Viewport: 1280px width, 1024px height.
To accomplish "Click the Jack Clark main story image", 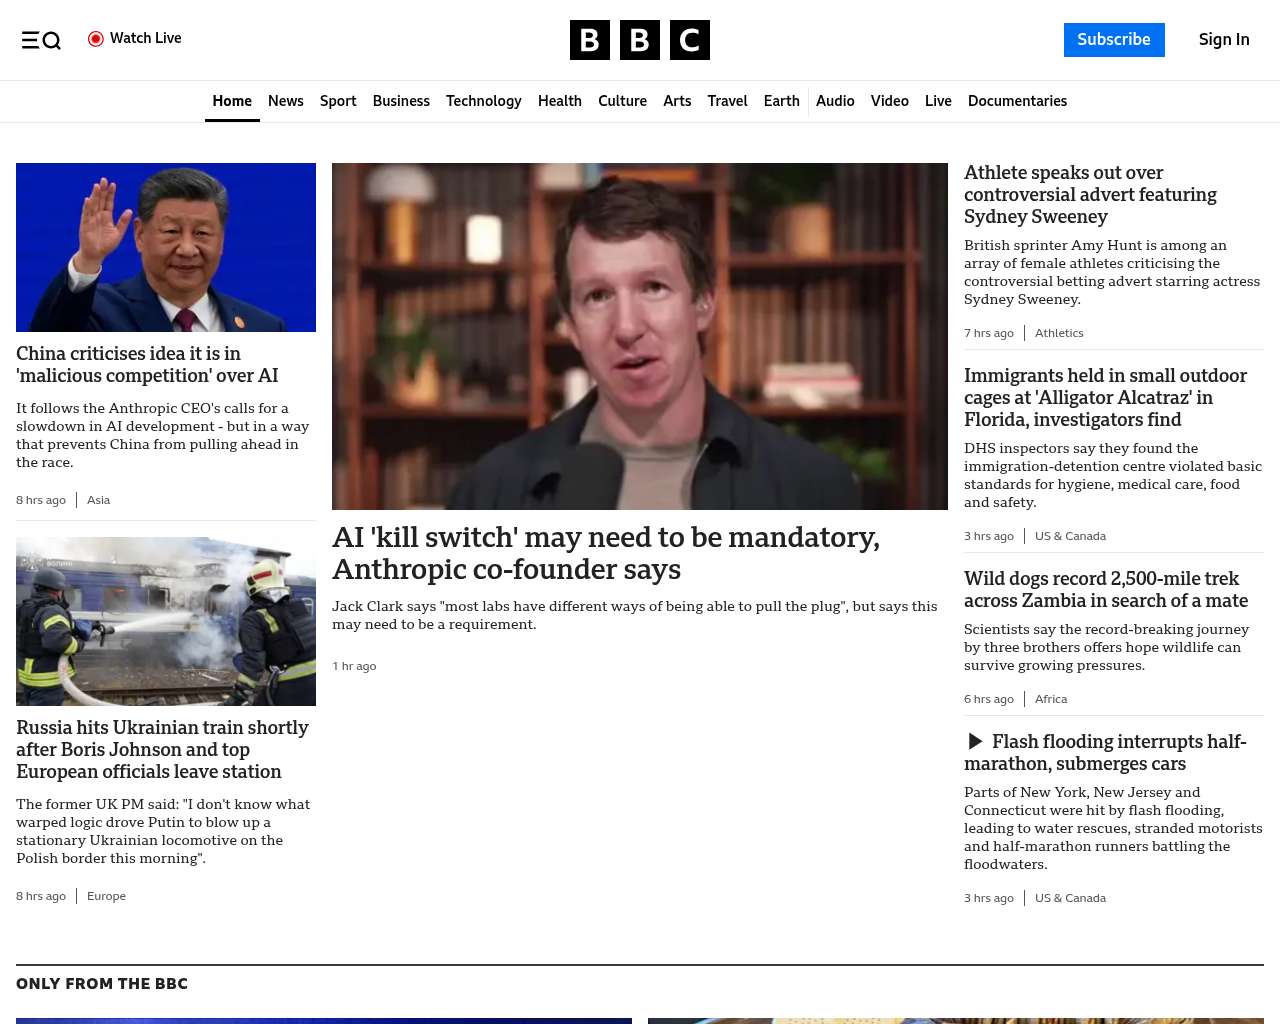I will 640,336.
